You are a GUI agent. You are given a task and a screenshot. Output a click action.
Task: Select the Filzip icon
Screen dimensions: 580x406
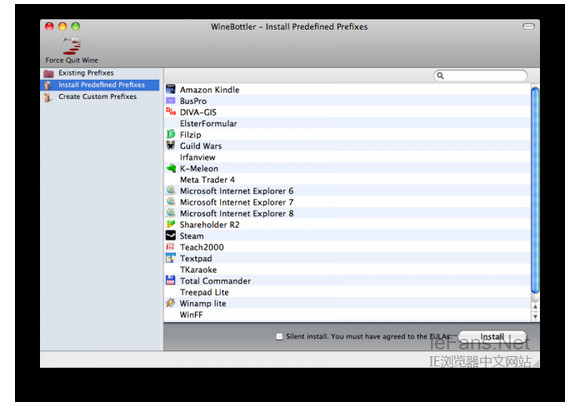(x=171, y=134)
